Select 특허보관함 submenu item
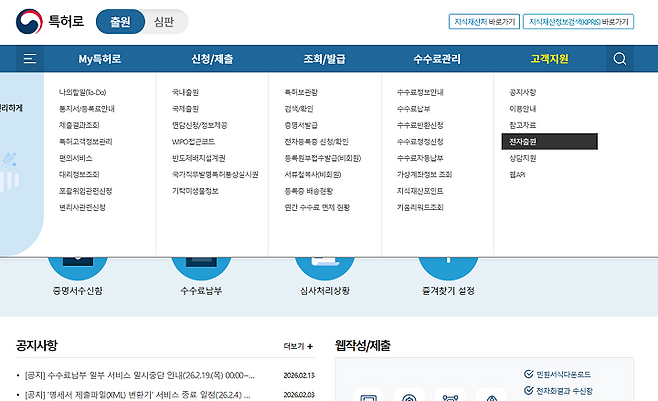Image resolution: width=658 pixels, height=401 pixels. pos(301,92)
